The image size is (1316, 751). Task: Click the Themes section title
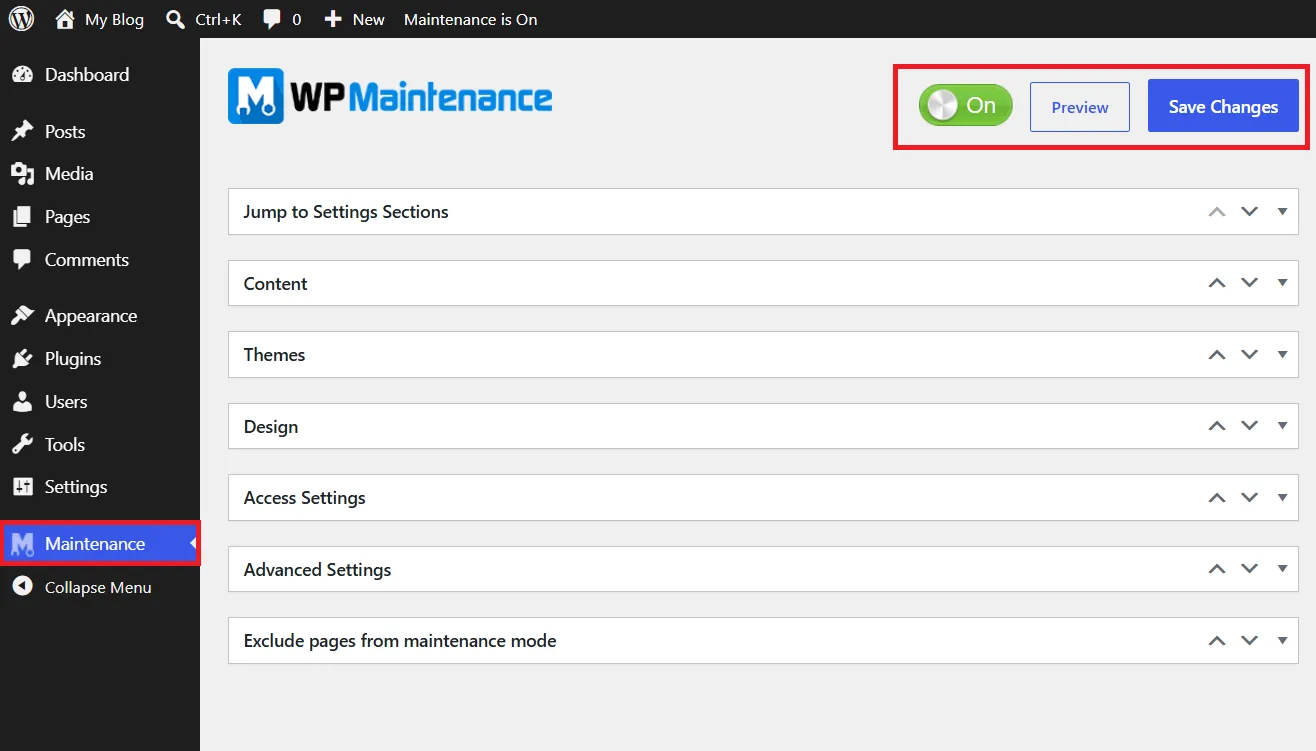click(x=275, y=355)
